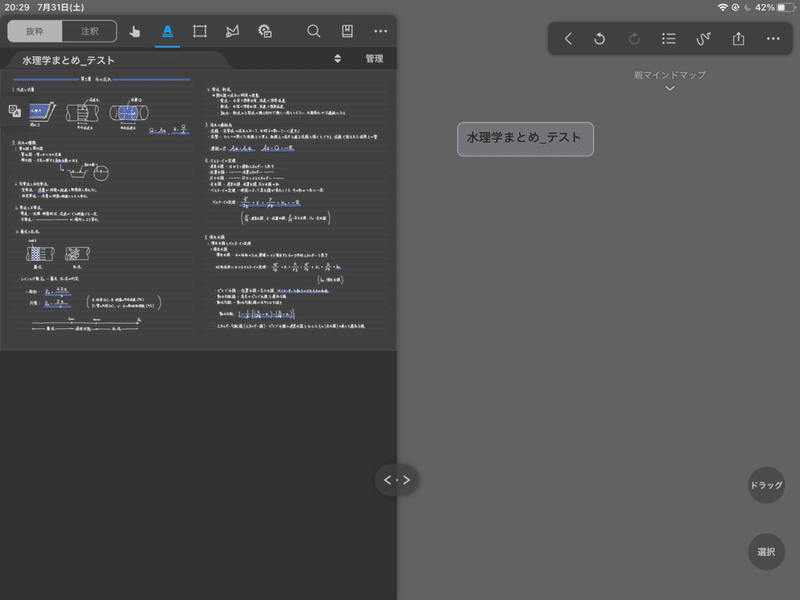Open the outline list icon on mindmap toolbar
The width and height of the screenshot is (800, 600).
tap(668, 38)
